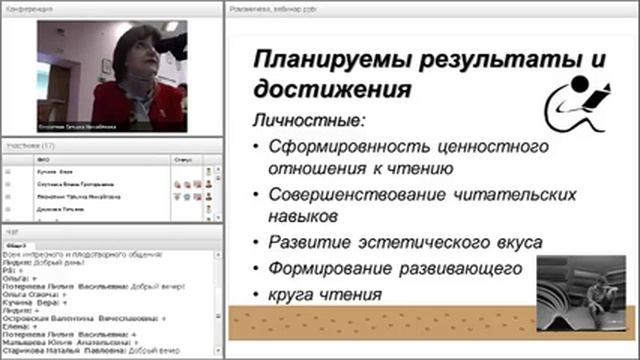Click bullet 'Совершенствование читательских навыков'
The height and width of the screenshot is (360, 640).
pyautogui.click(x=422, y=205)
